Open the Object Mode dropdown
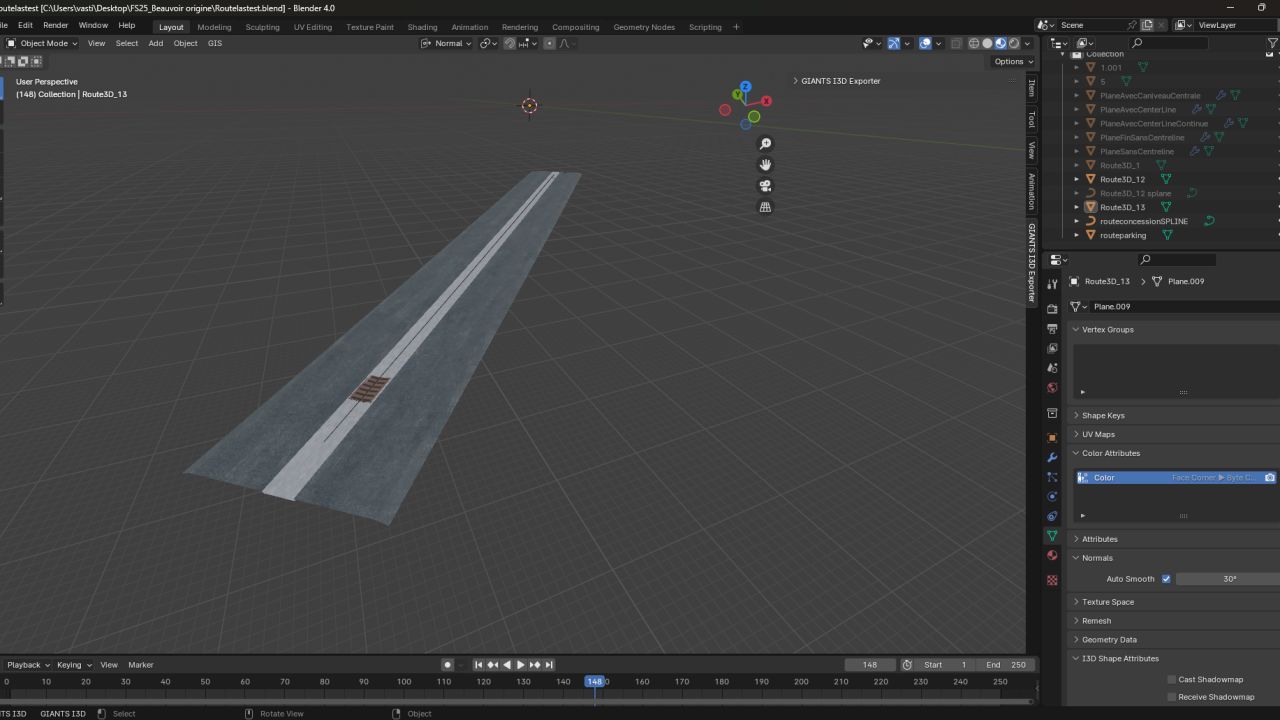This screenshot has width=1280, height=720. tap(42, 43)
